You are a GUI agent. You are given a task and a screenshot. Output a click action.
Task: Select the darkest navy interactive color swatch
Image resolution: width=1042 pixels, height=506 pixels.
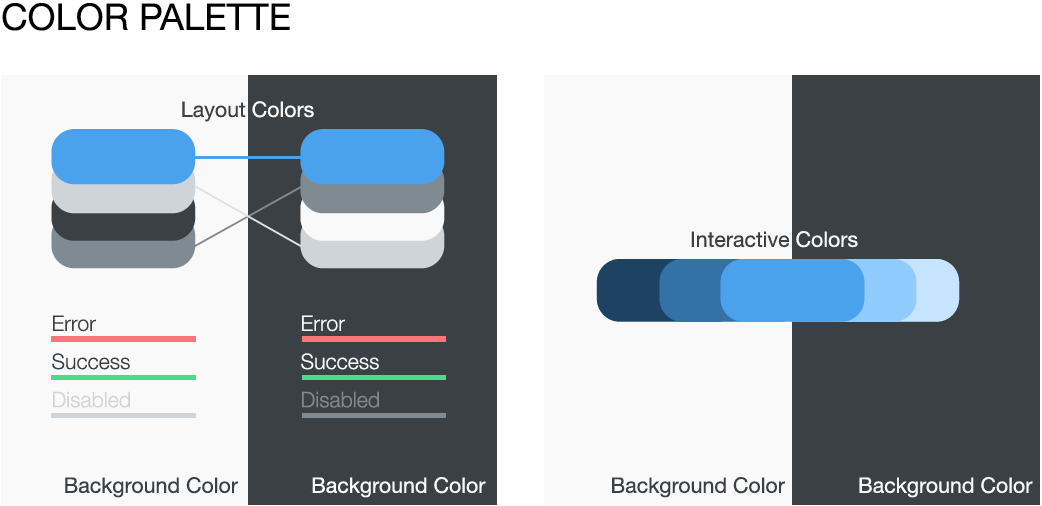628,290
